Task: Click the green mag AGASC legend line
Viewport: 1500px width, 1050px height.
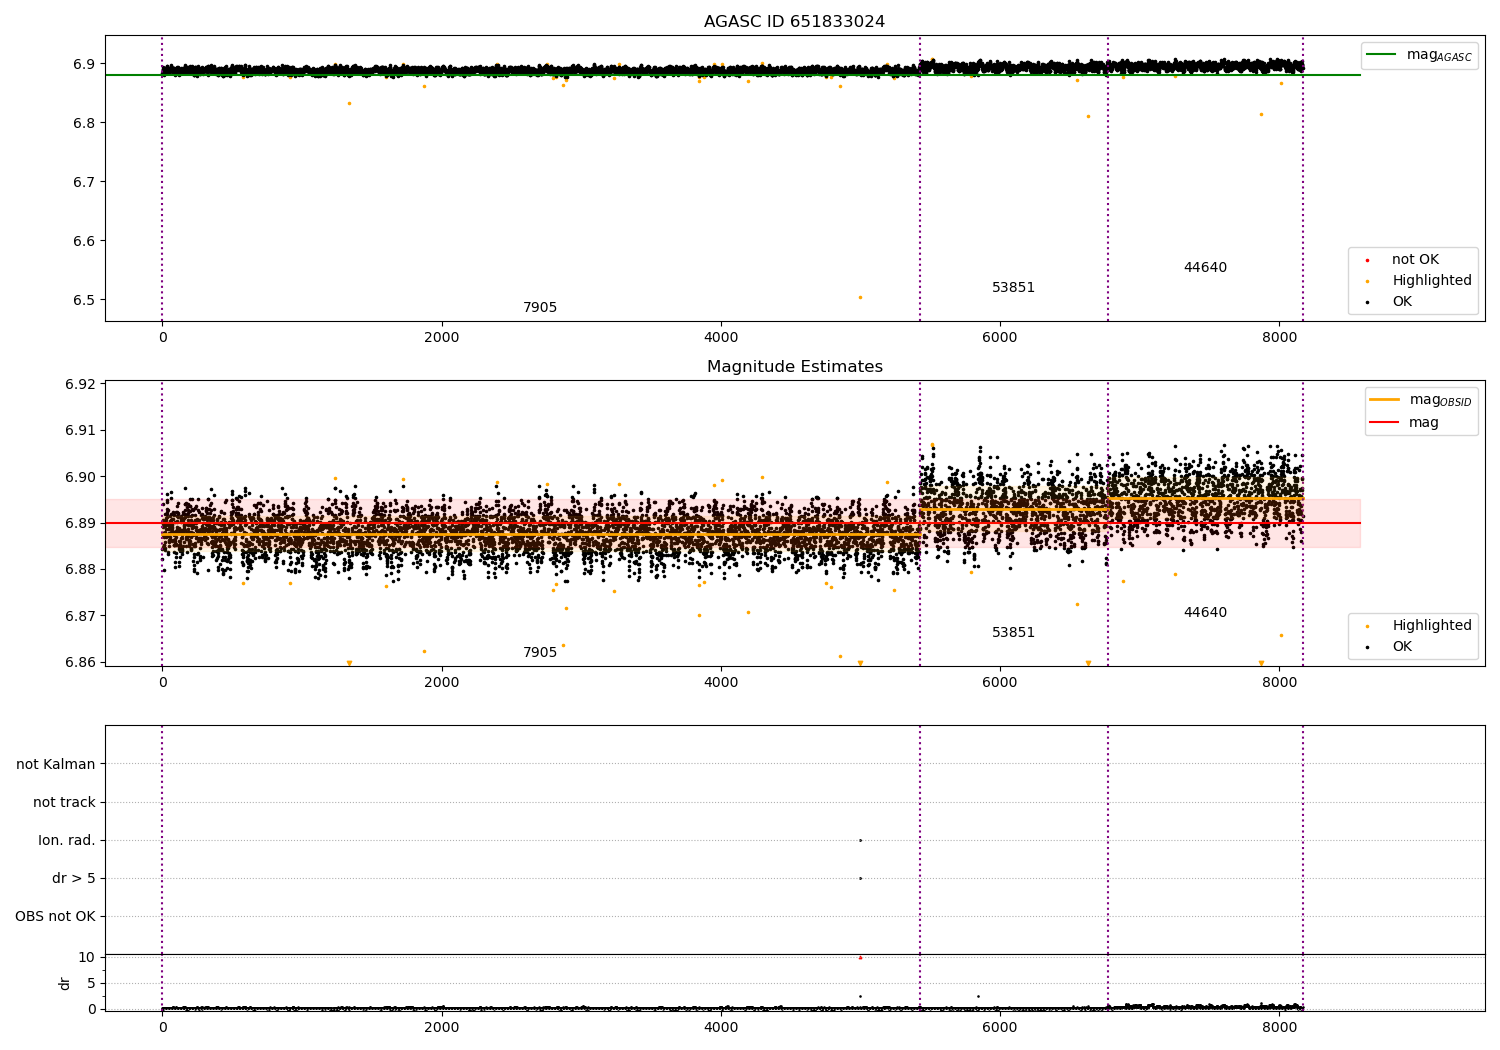Action: coord(1381,55)
